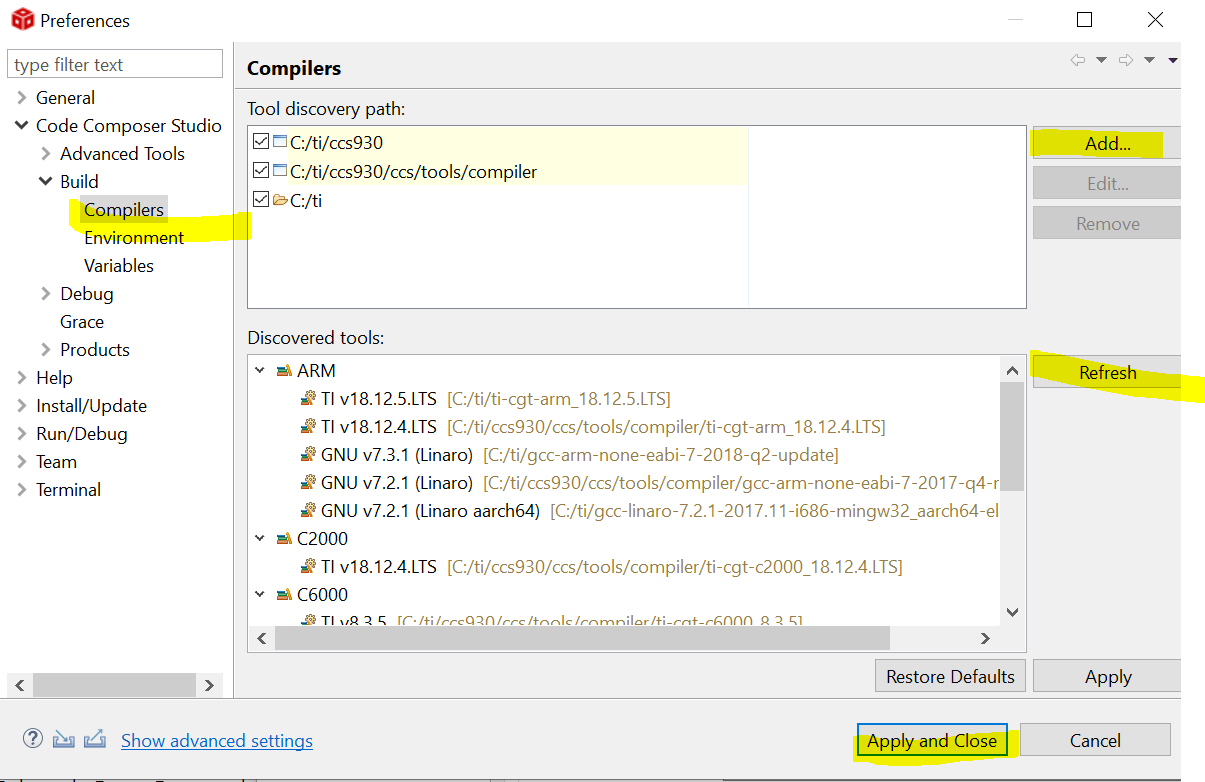Click the tree pane horizontal scroll left arrow

[x=18, y=686]
